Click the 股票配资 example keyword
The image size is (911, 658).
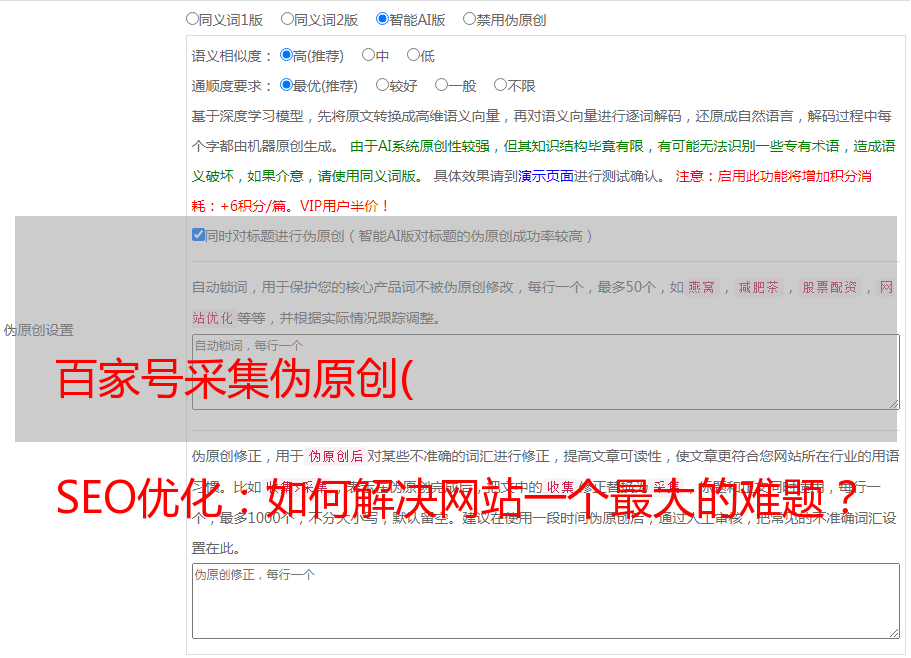(x=829, y=287)
